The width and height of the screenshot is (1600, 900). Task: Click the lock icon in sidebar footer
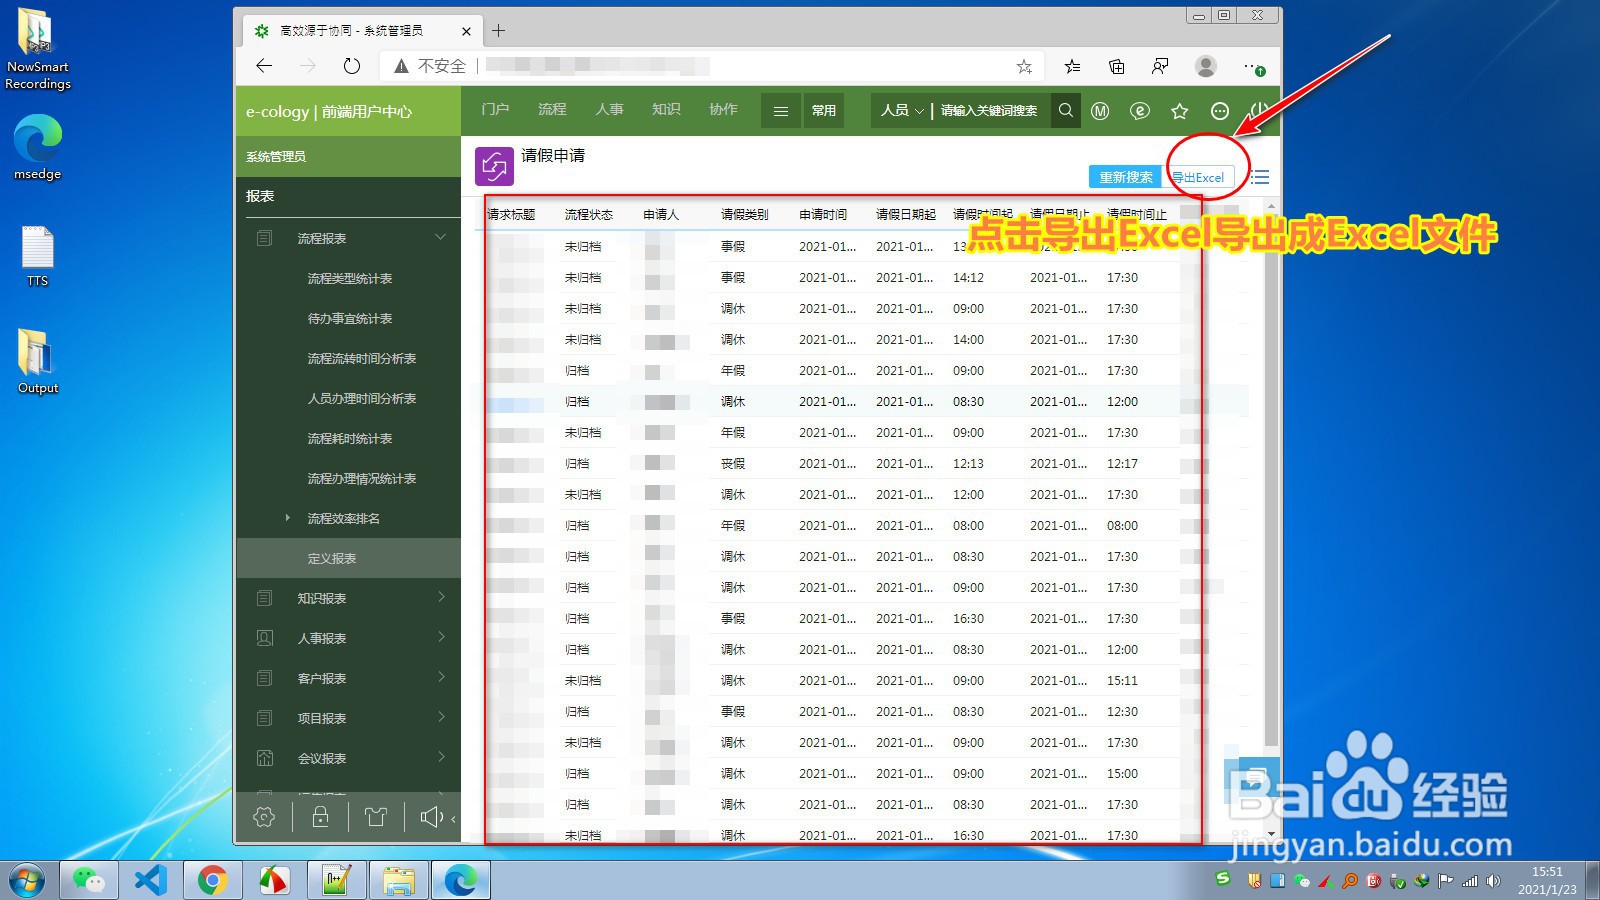coord(320,817)
